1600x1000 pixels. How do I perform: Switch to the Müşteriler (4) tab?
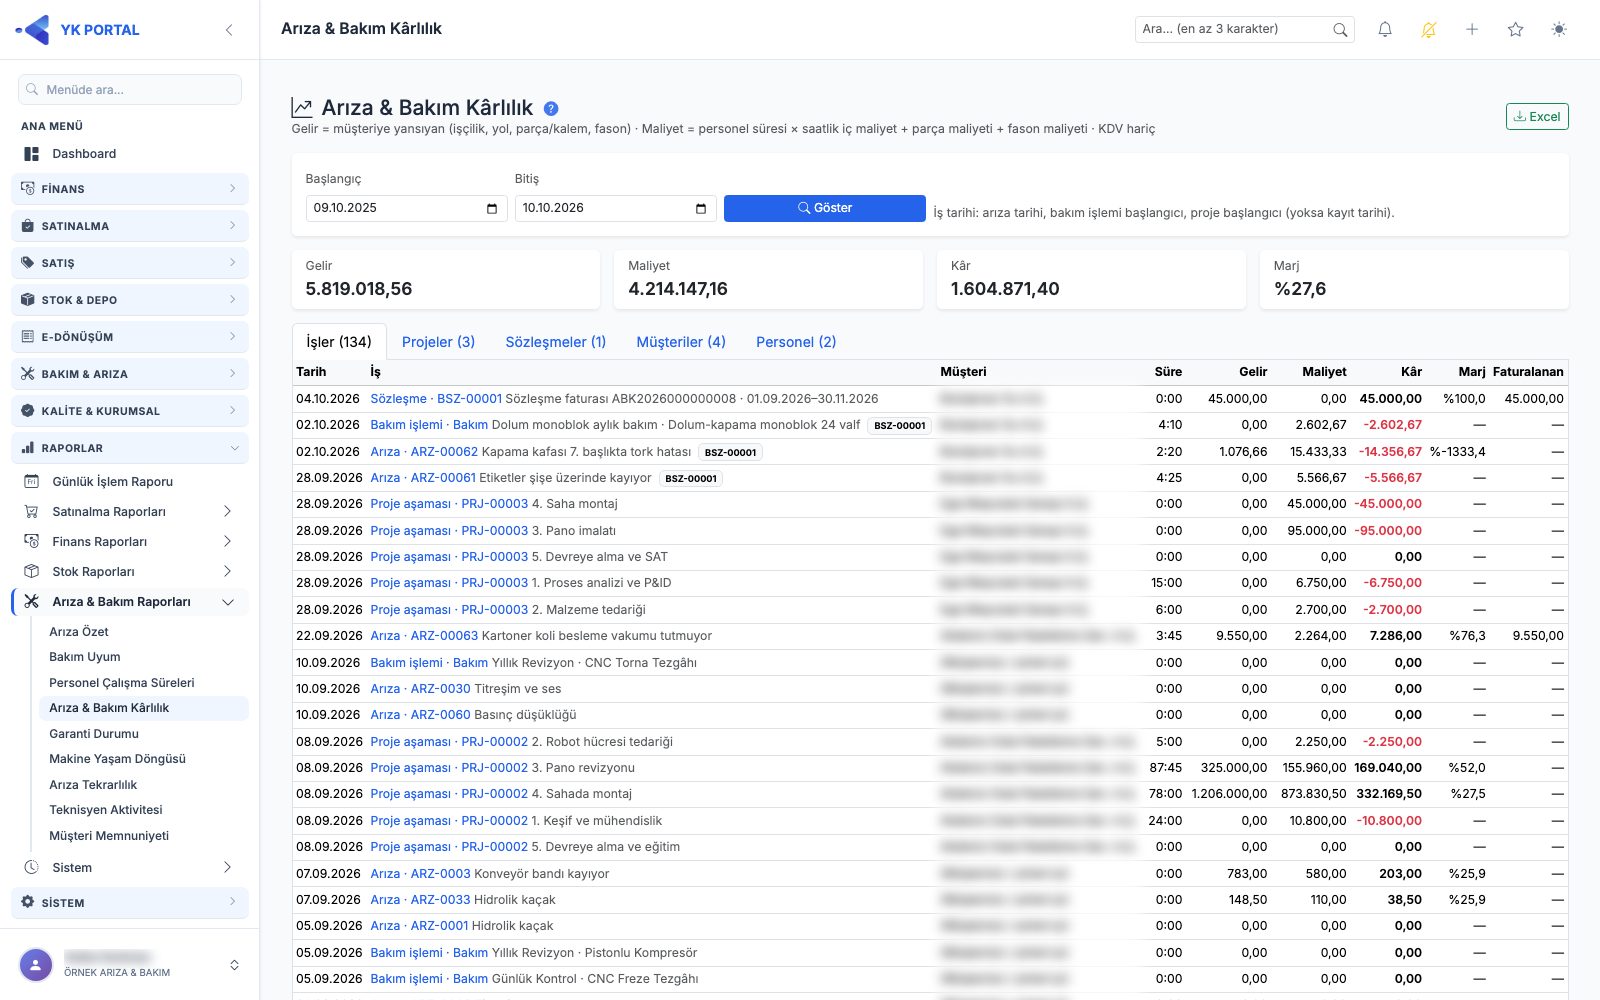pos(681,342)
